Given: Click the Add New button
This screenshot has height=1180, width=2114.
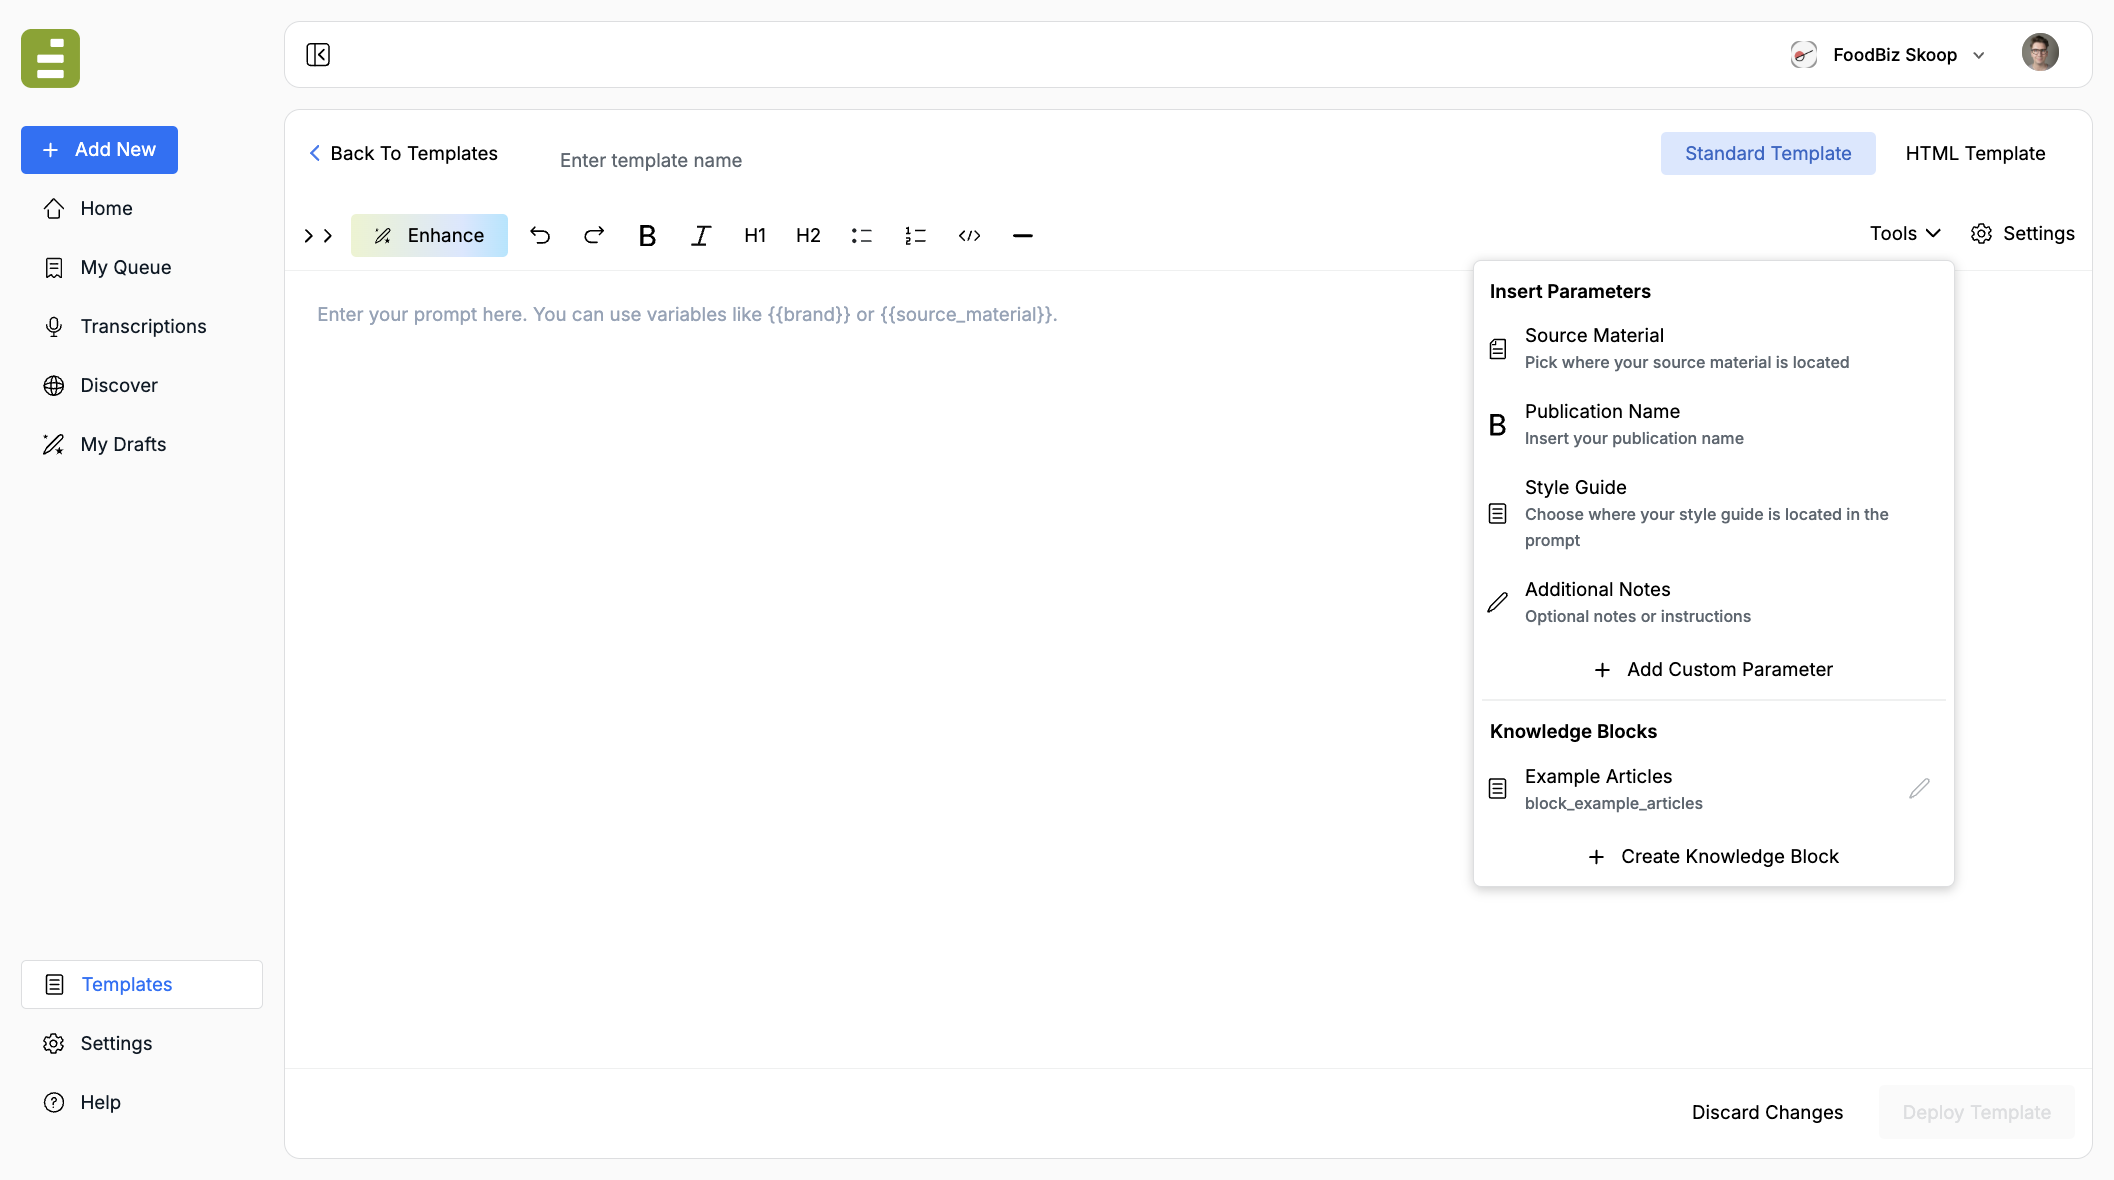Looking at the screenshot, I should point(99,150).
